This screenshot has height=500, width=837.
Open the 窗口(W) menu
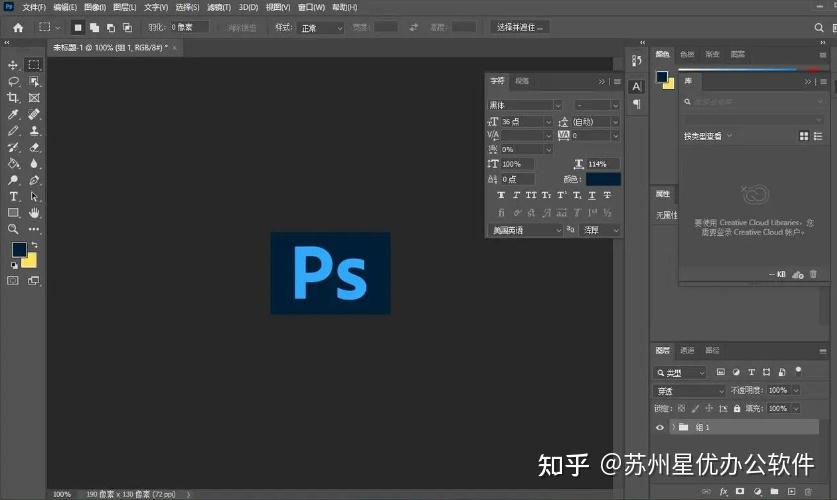[312, 7]
